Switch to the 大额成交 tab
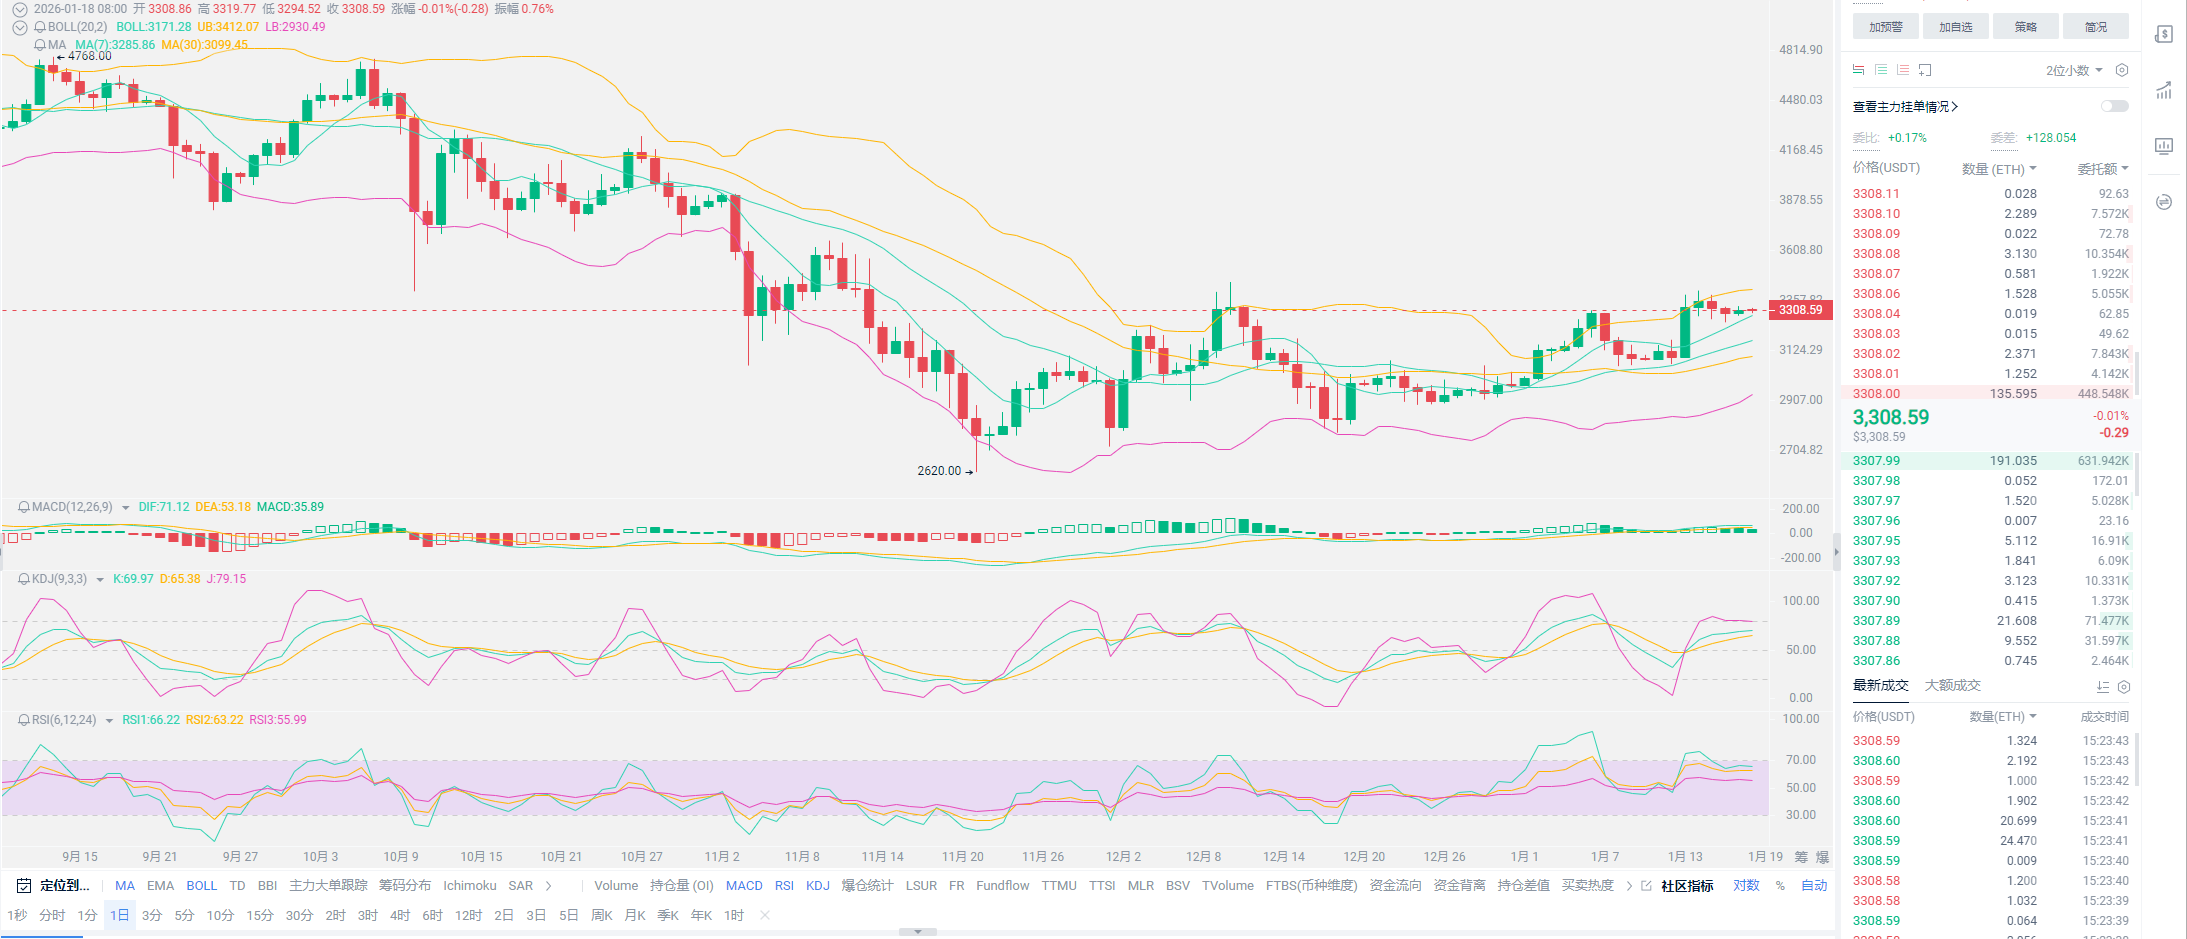 (1952, 685)
